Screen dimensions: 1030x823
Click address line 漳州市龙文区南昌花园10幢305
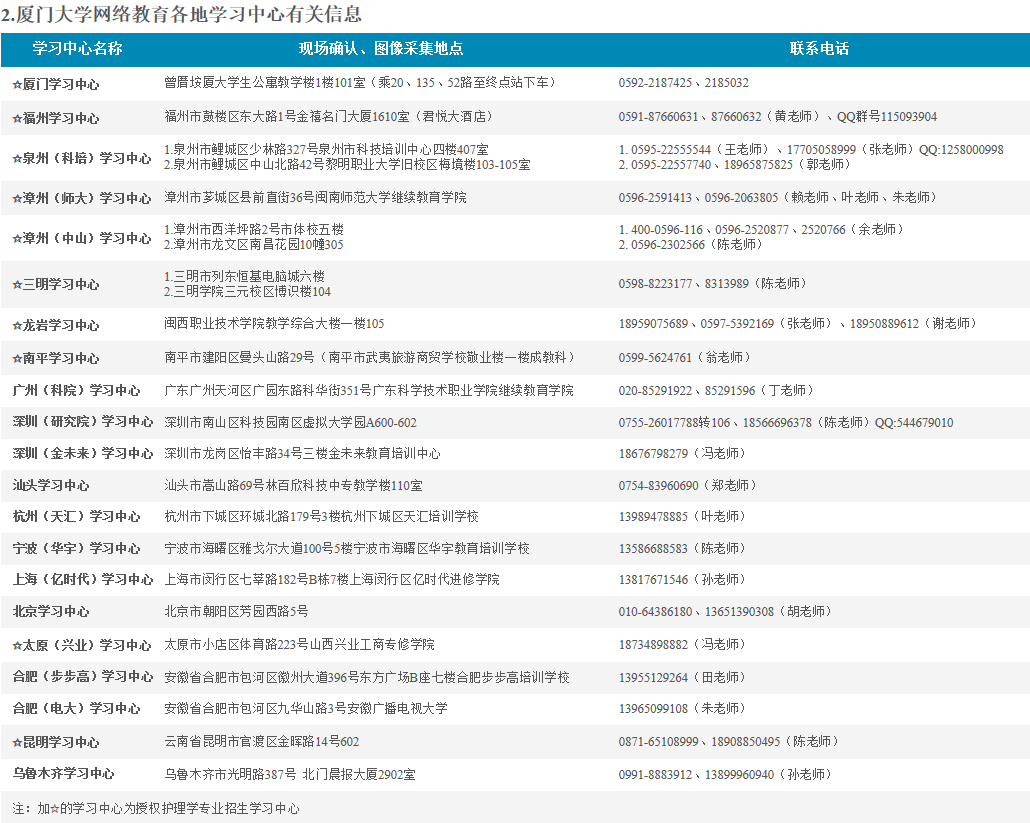coord(254,245)
